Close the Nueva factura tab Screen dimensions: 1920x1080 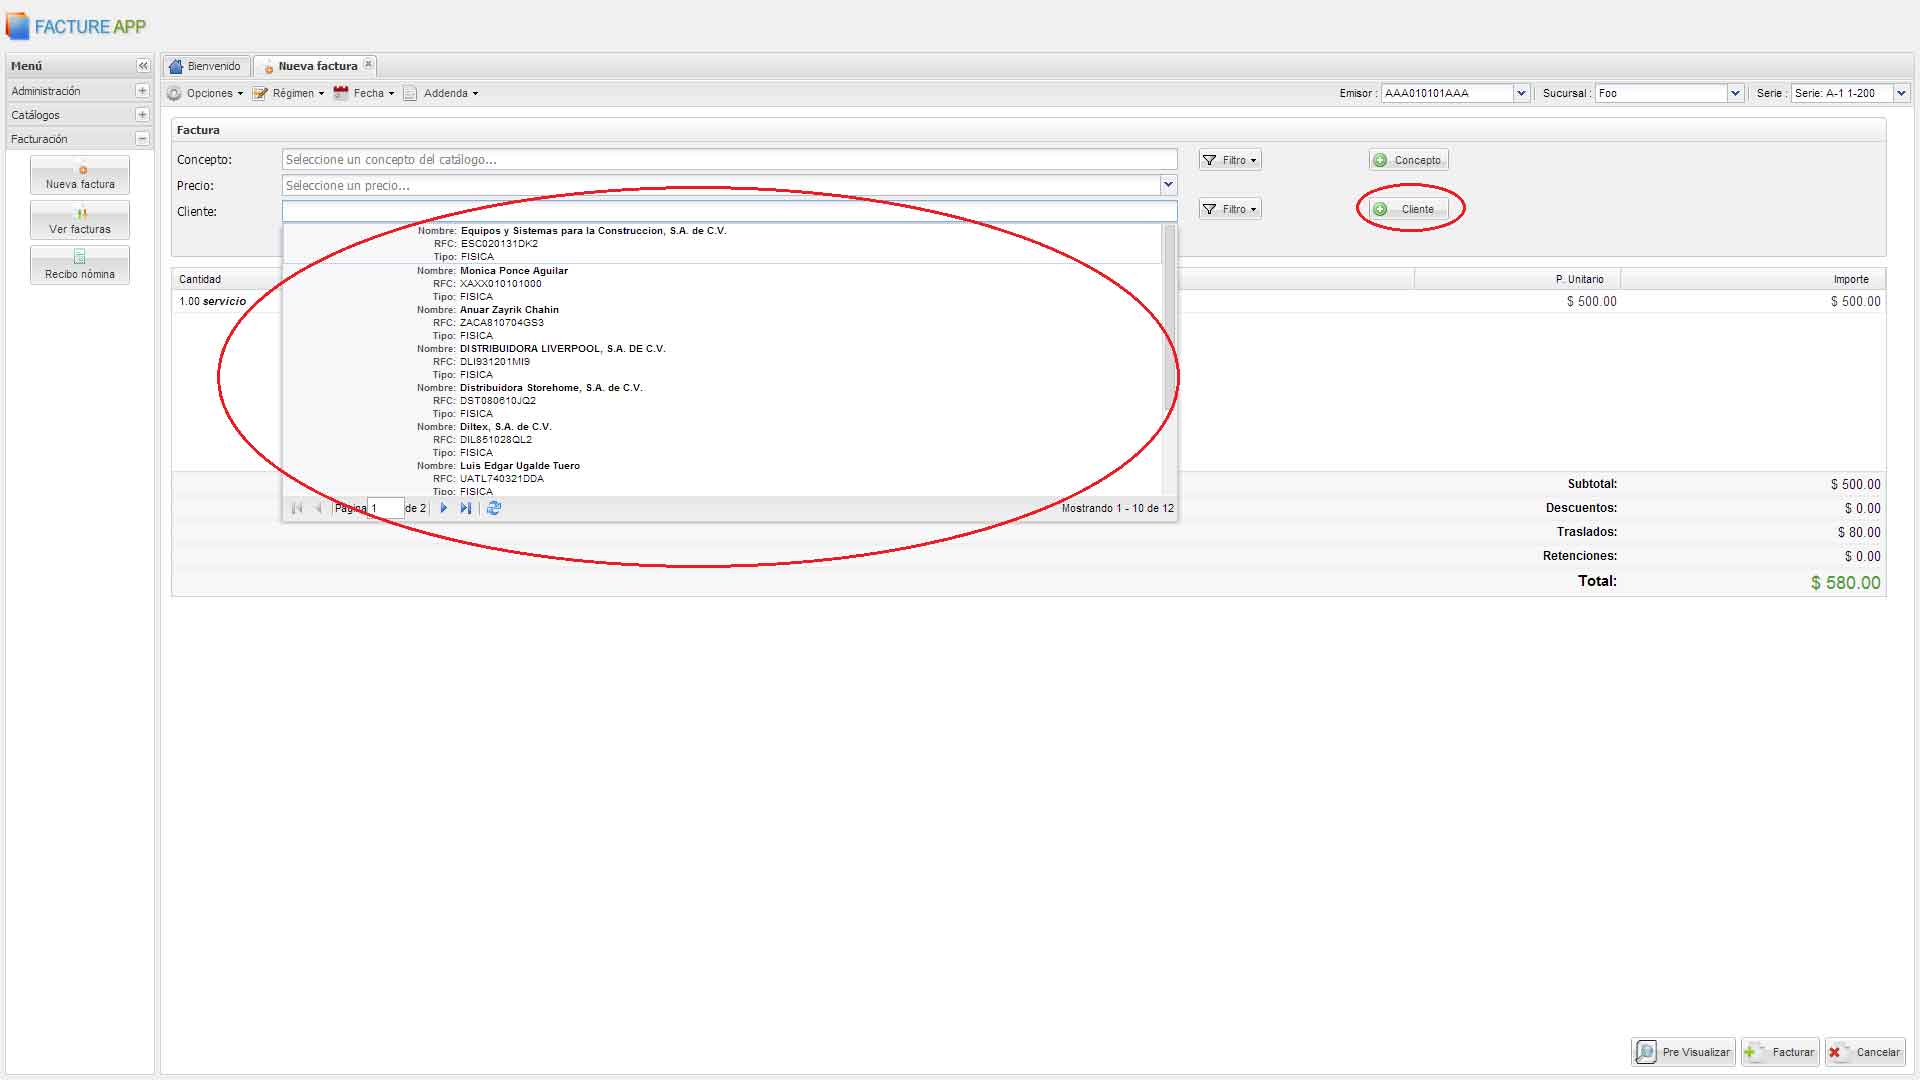[x=368, y=65]
